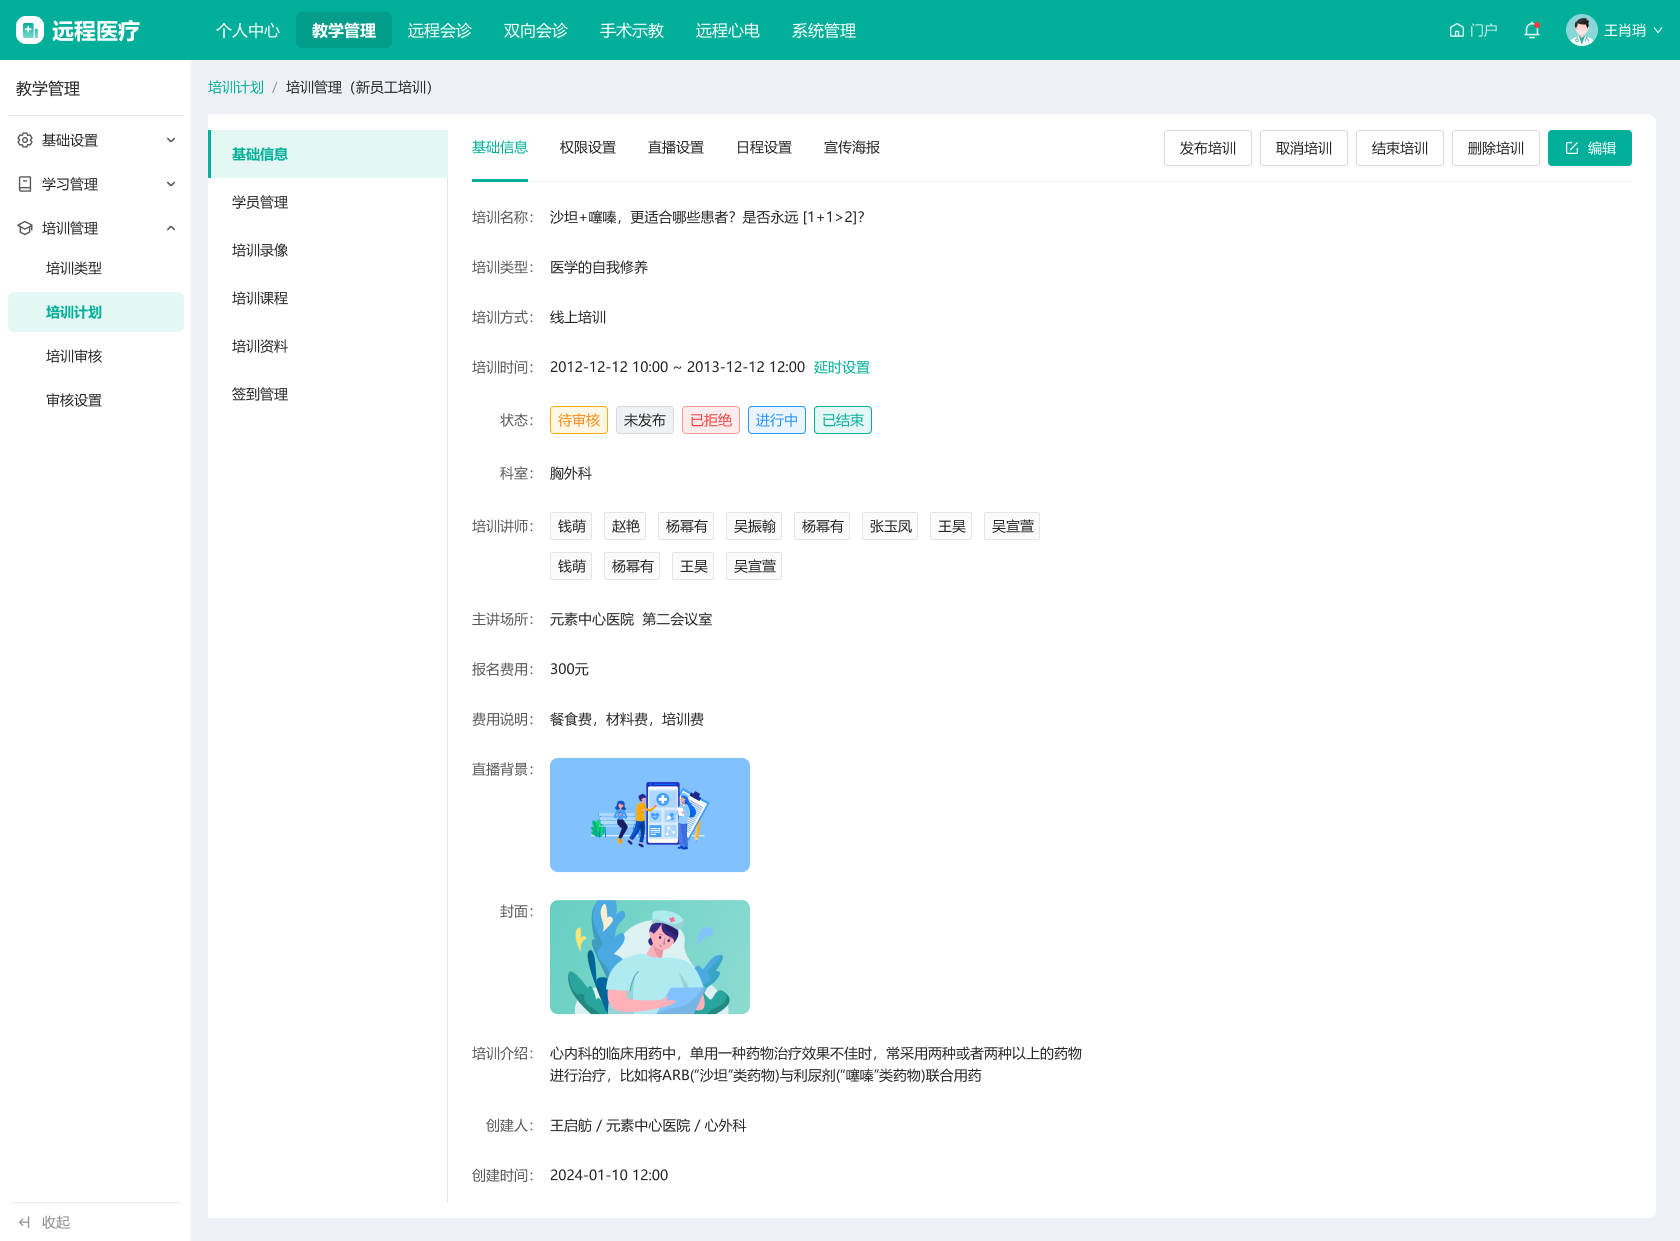The width and height of the screenshot is (1680, 1241).
Task: Click the notification bell icon
Action: (1531, 30)
